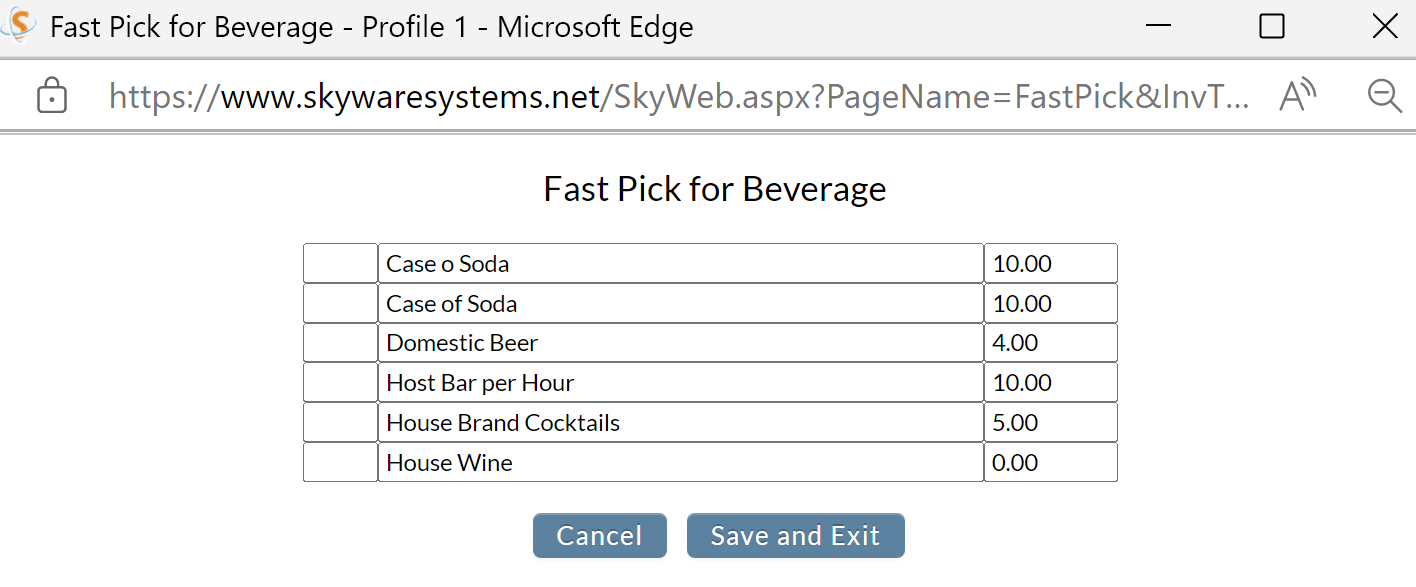Click the Host Bar per Hour price field
This screenshot has width=1416, height=587.
tap(1051, 383)
